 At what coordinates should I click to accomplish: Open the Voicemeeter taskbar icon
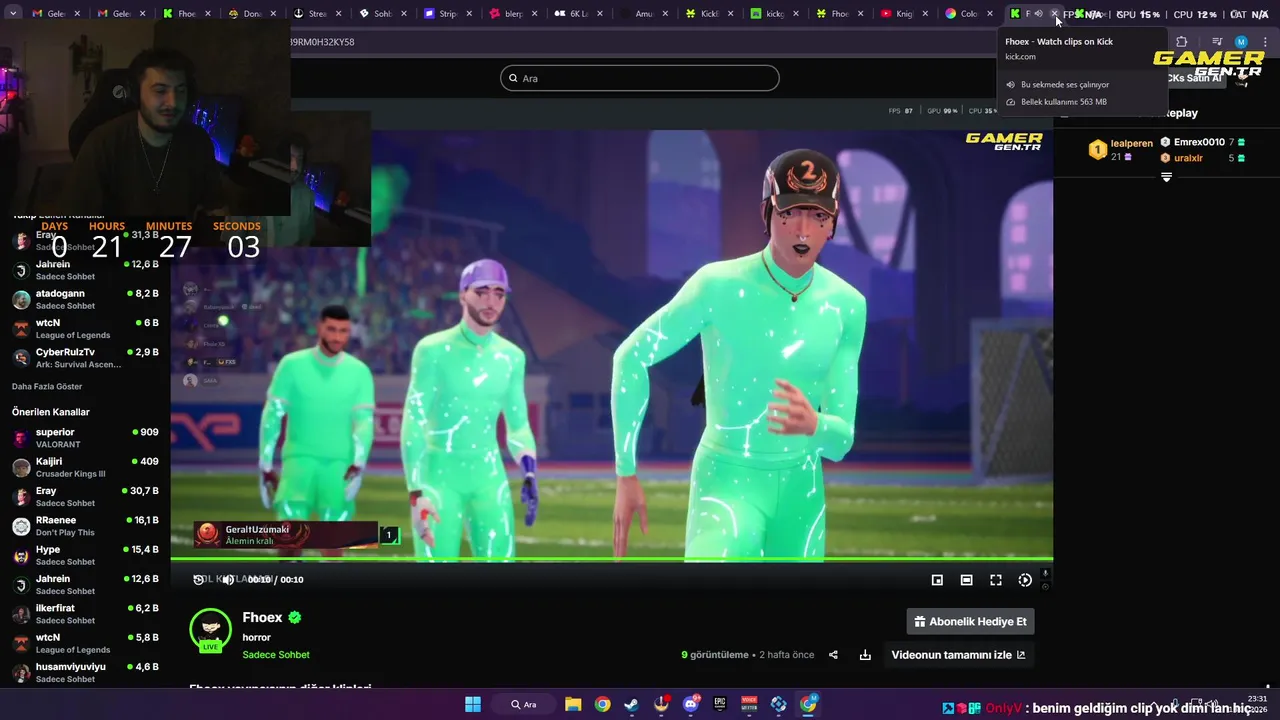[x=749, y=704]
